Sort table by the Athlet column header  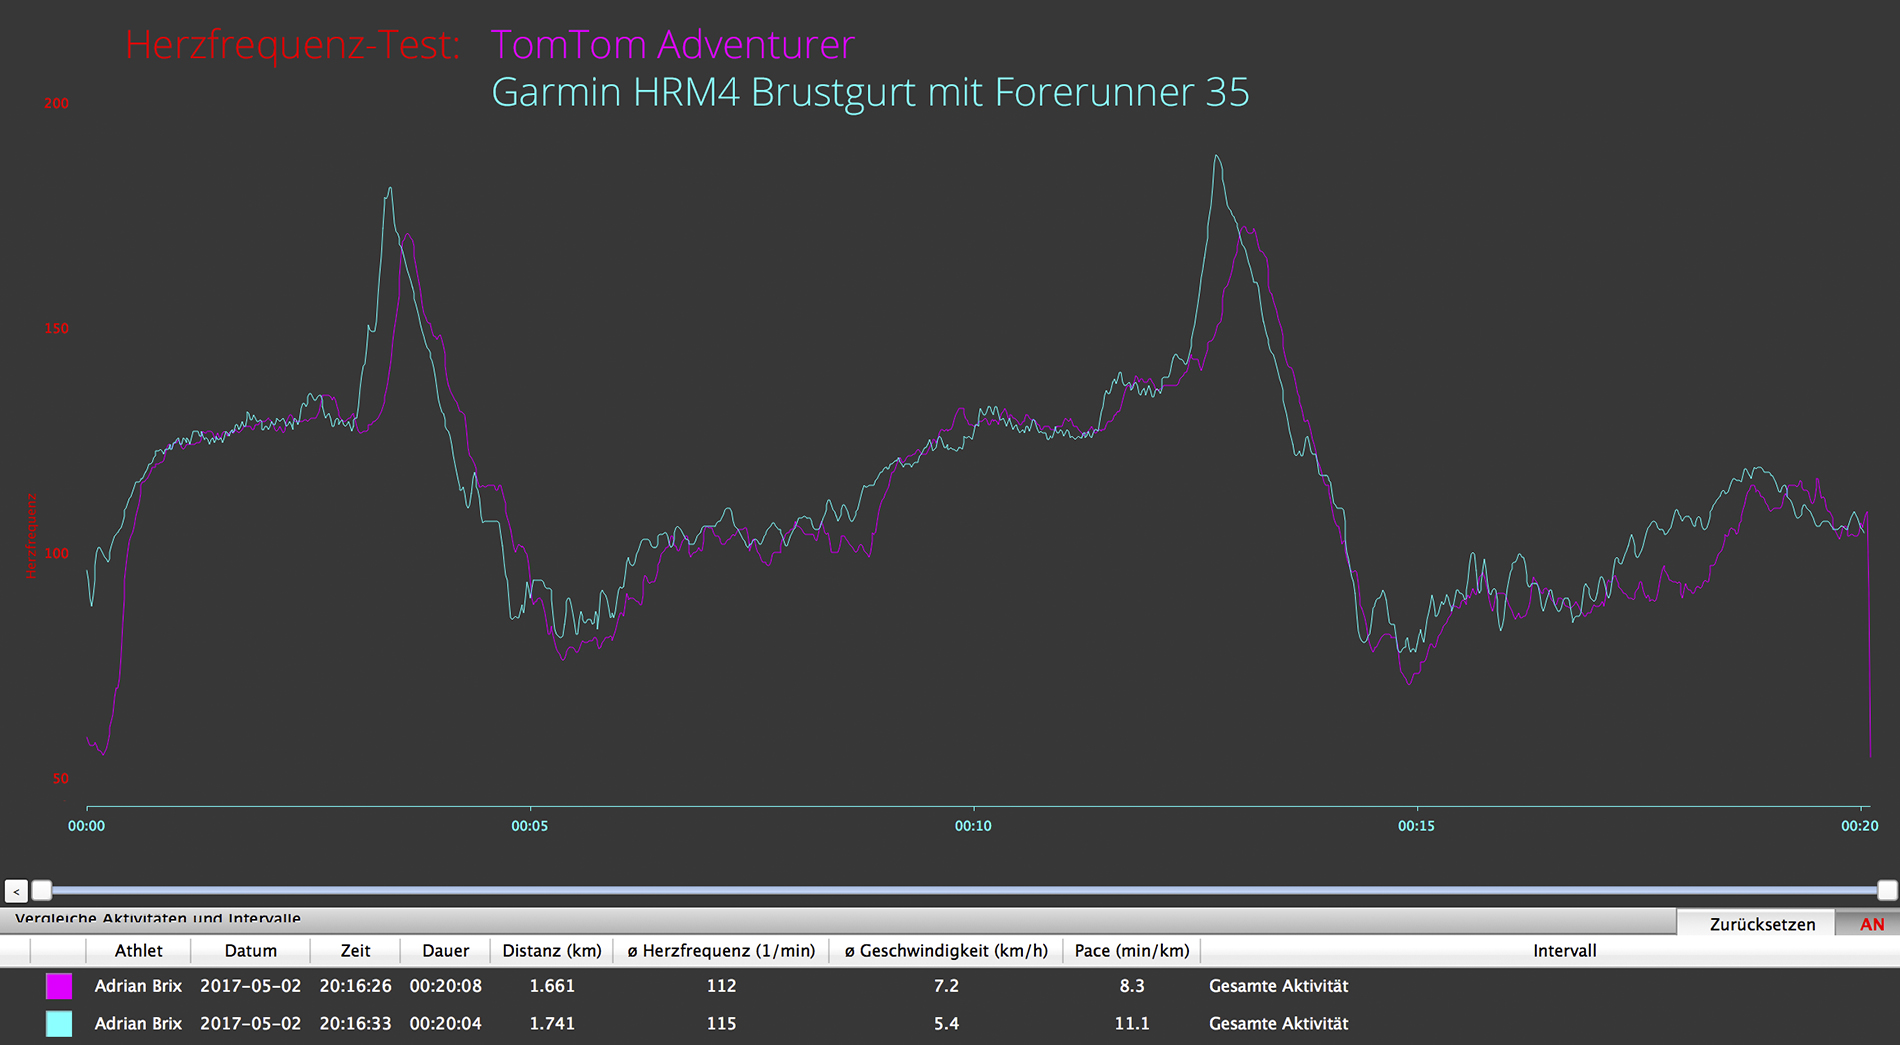click(x=138, y=951)
